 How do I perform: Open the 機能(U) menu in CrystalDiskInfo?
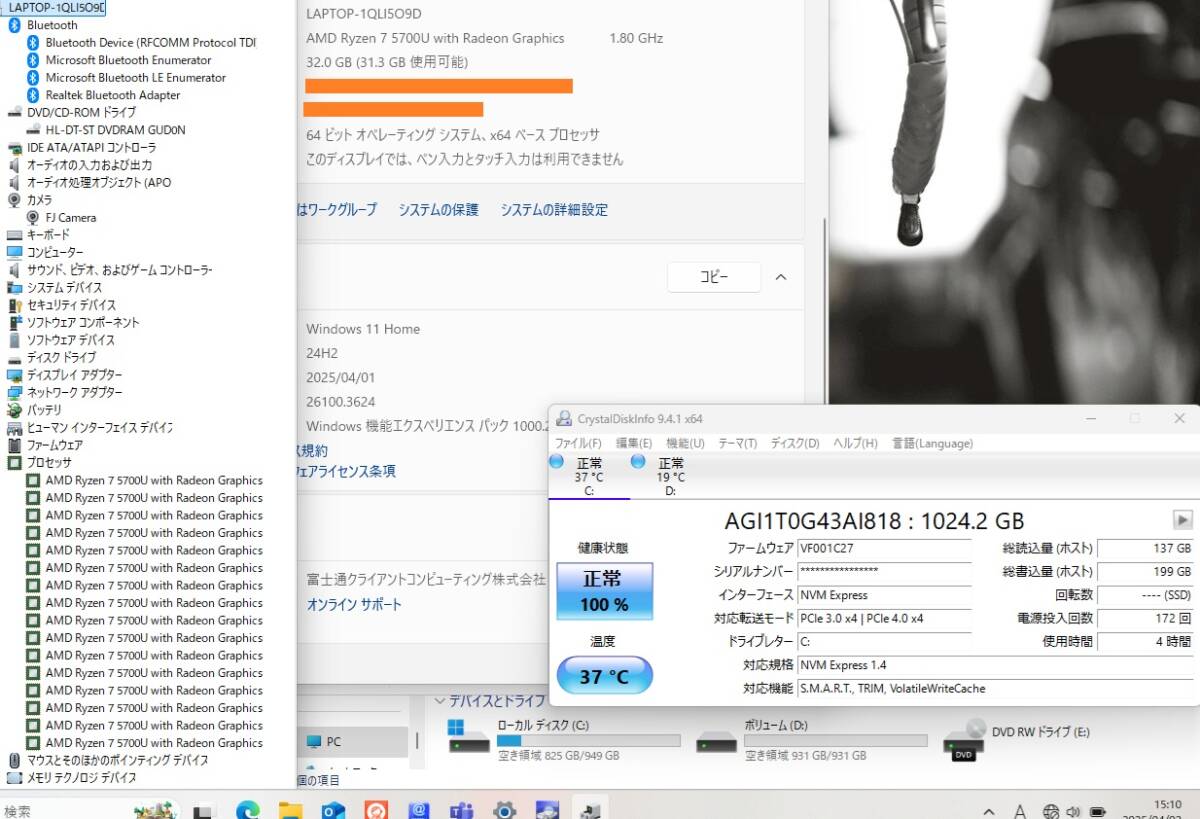pyautogui.click(x=686, y=443)
